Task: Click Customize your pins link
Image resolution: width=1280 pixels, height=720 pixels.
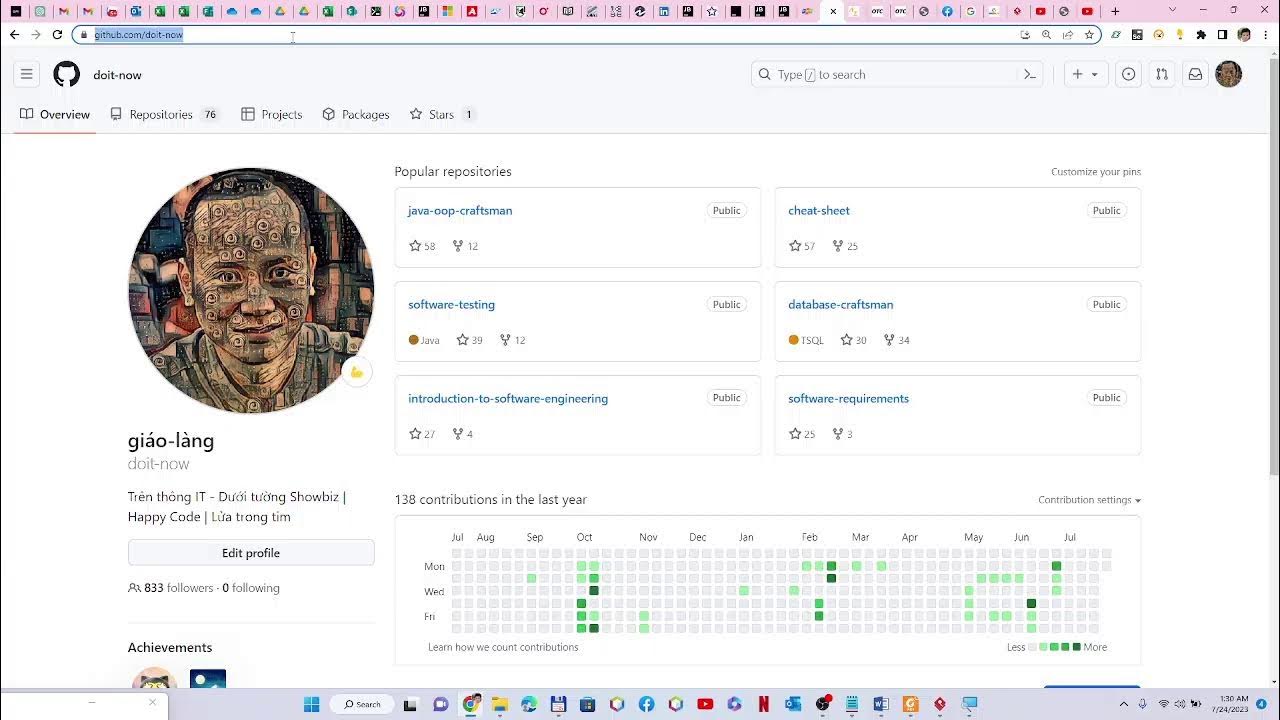Action: [x=1096, y=172]
